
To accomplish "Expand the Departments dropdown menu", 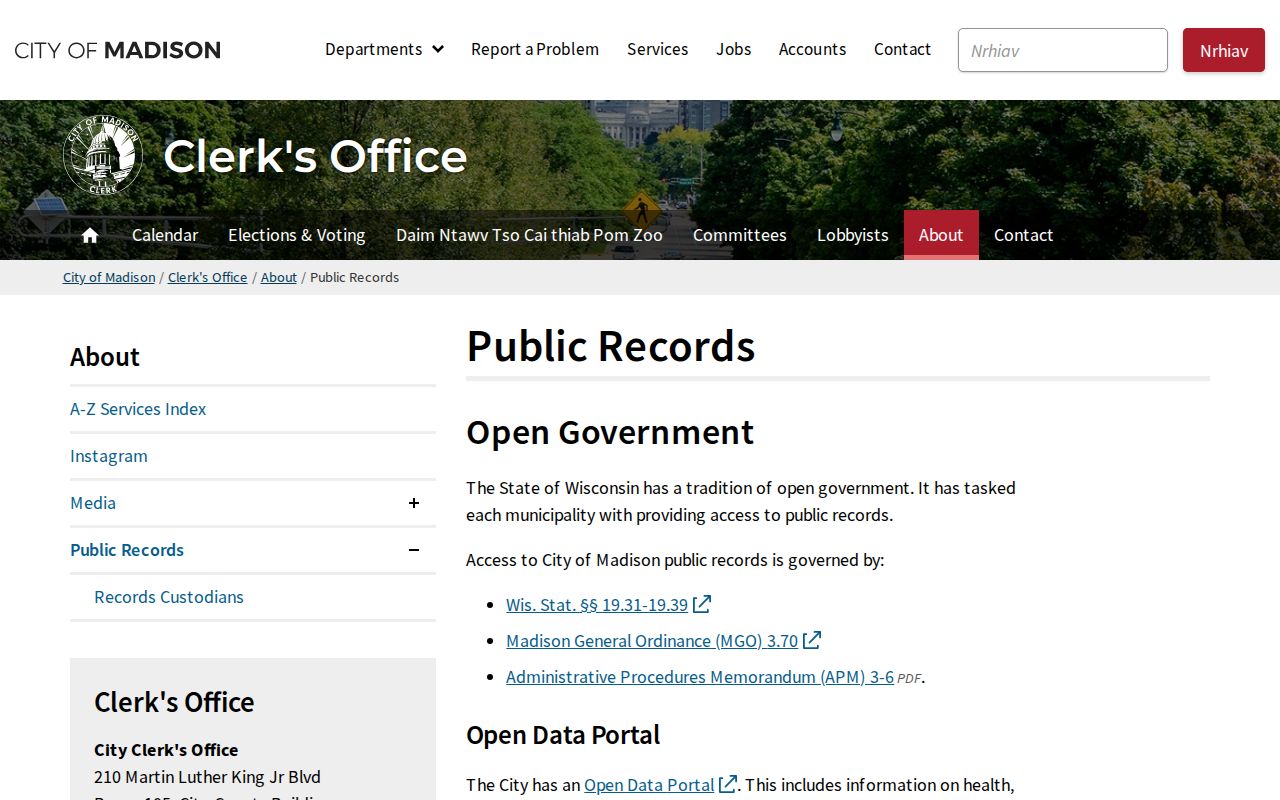I will coord(384,49).
